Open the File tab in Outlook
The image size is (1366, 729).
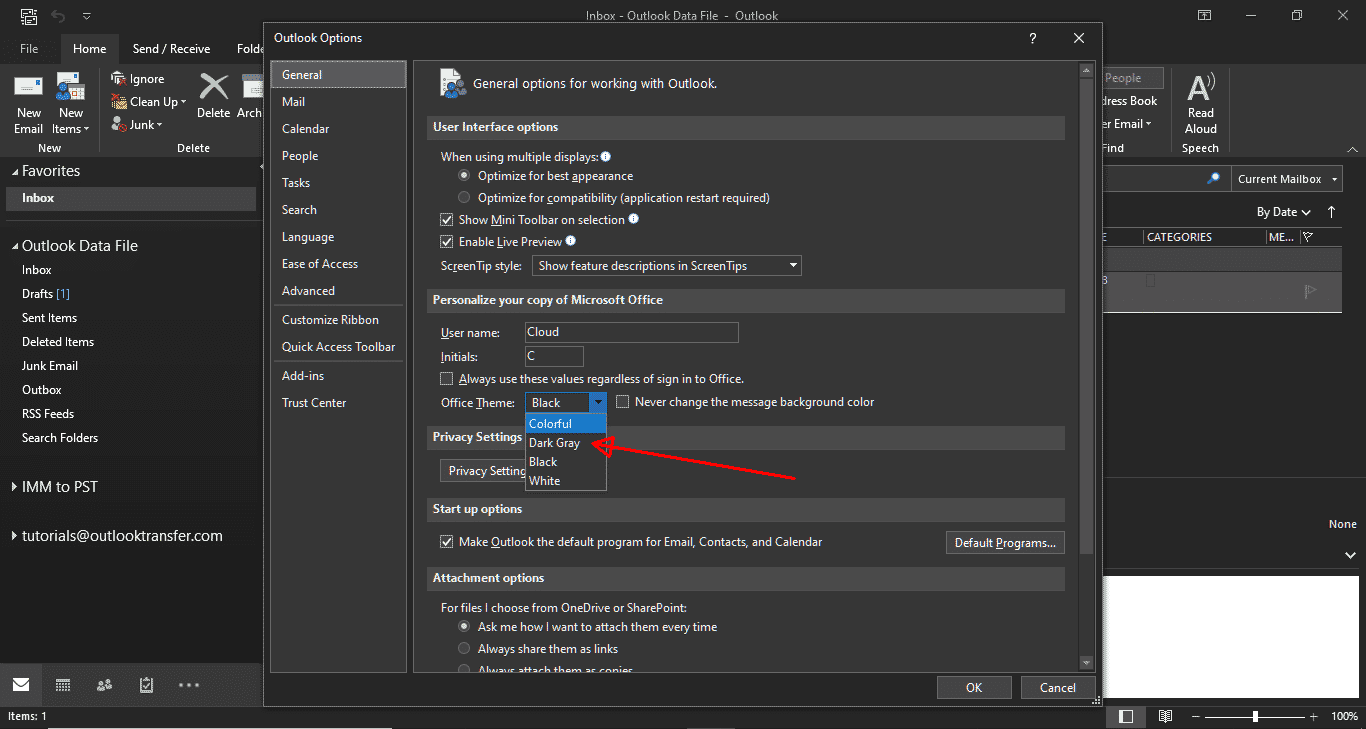click(x=29, y=48)
